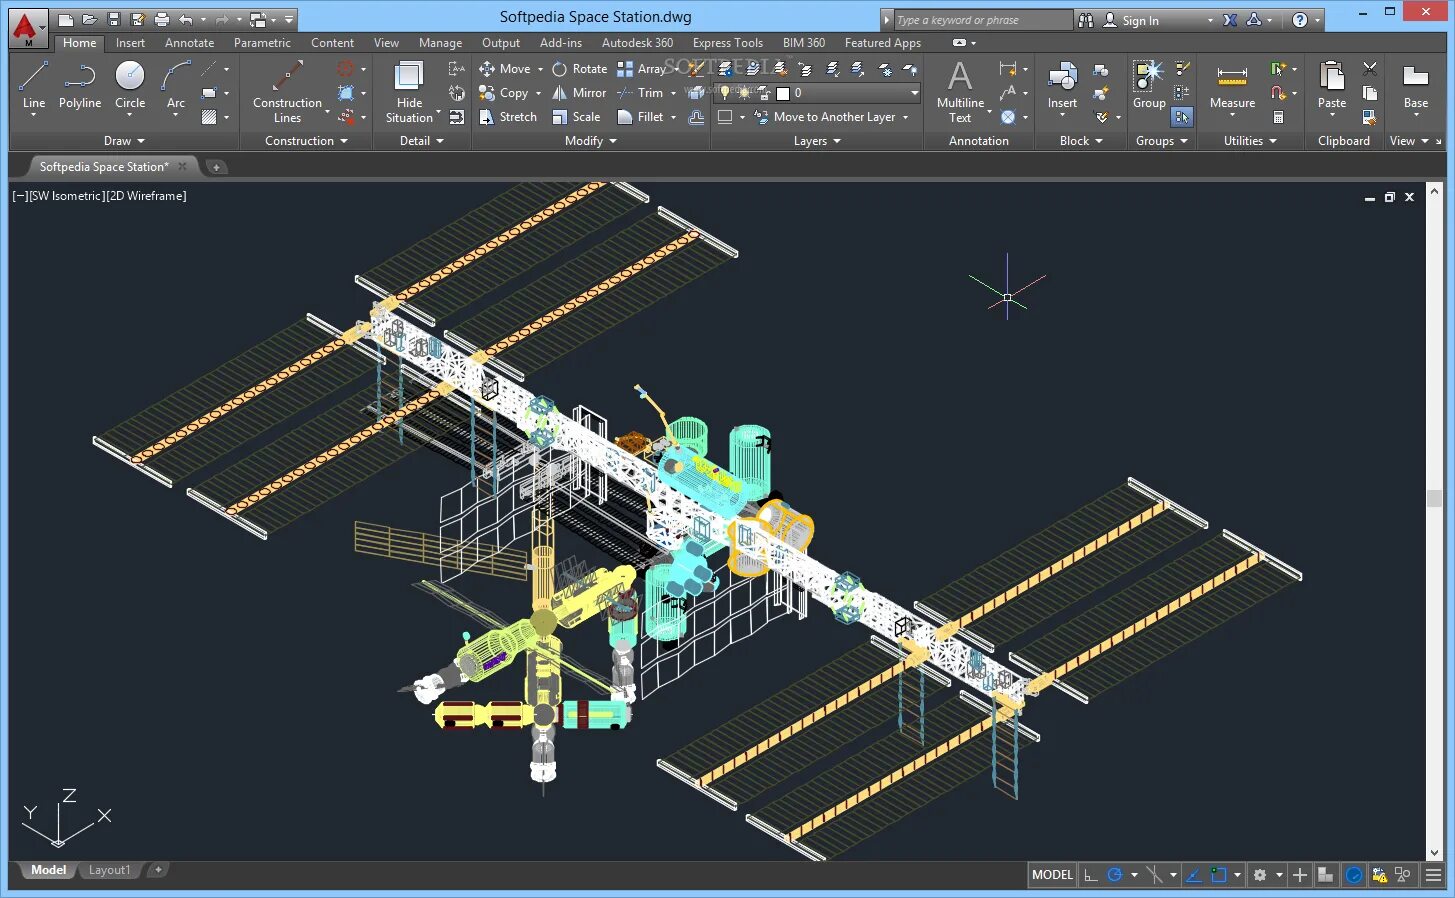
Task: Select the Polyline tool
Action: click(x=80, y=86)
